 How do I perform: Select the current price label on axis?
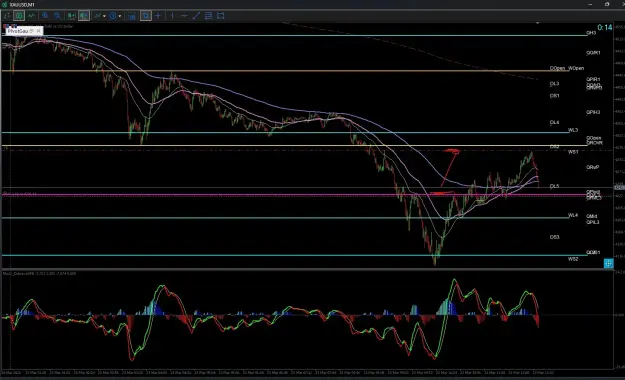pyautogui.click(x=619, y=187)
